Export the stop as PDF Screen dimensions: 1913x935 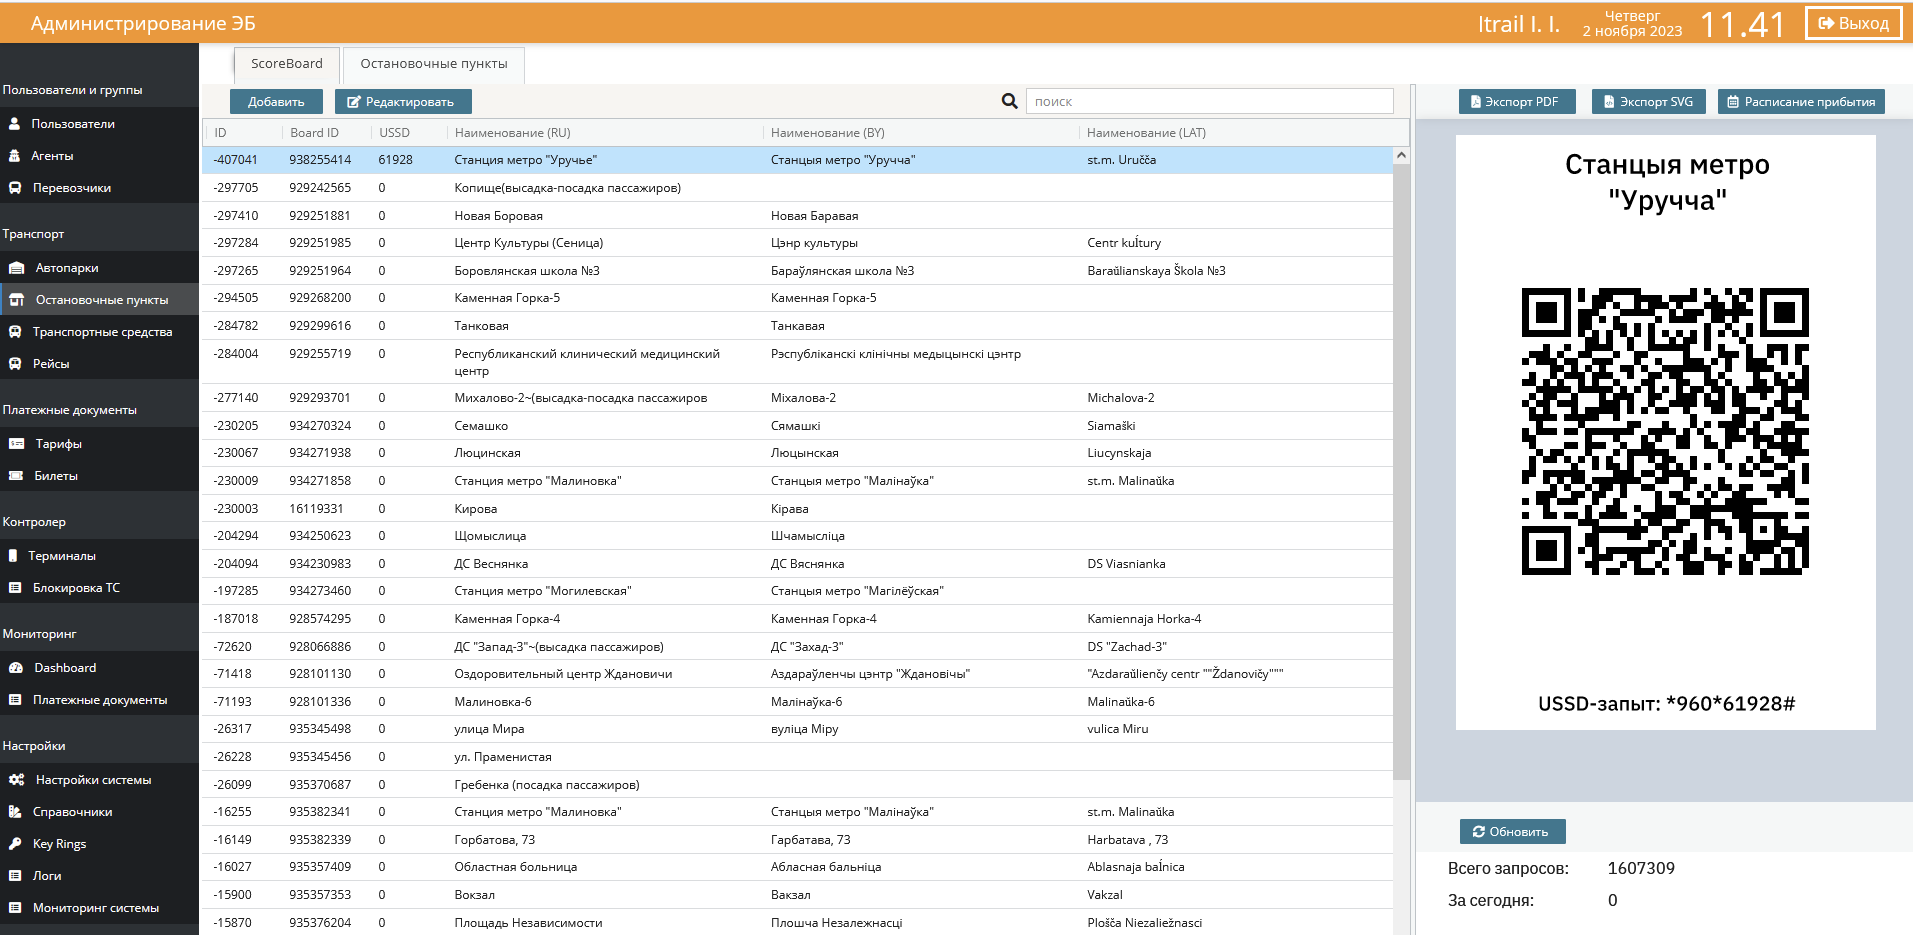1516,102
